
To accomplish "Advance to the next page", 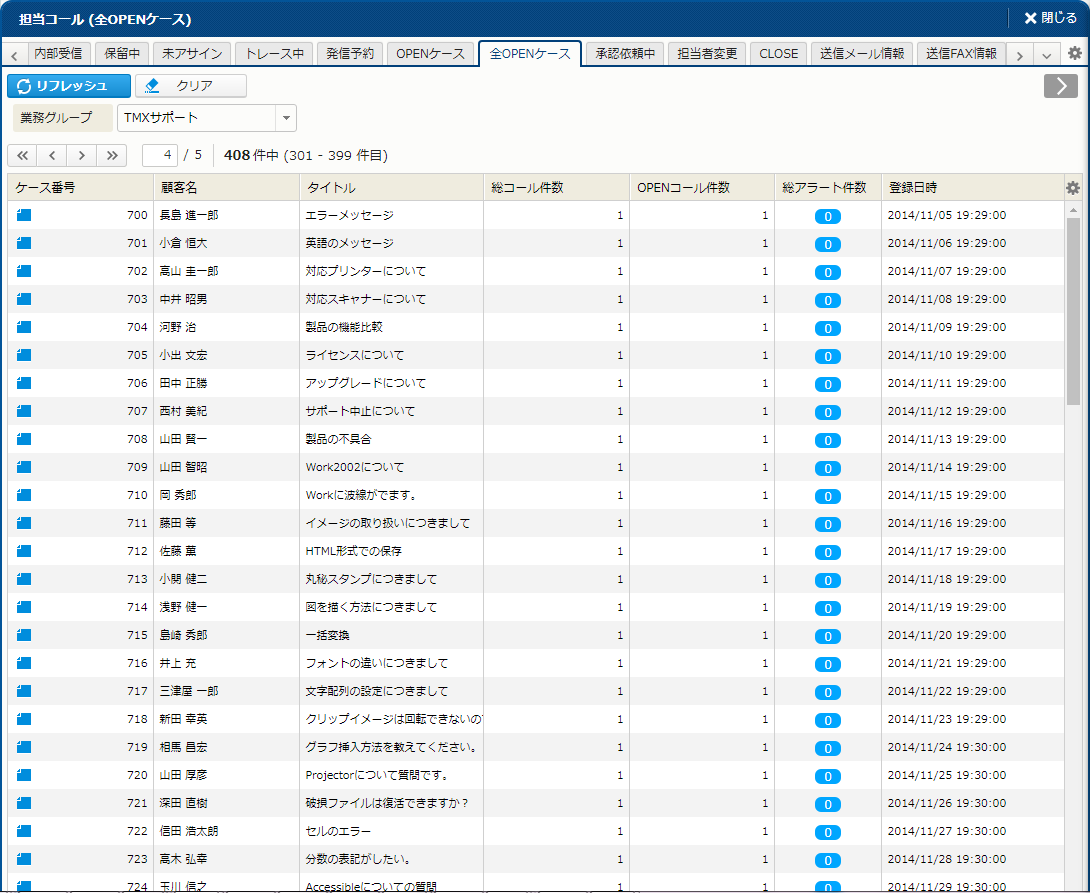I will pyautogui.click(x=82, y=155).
